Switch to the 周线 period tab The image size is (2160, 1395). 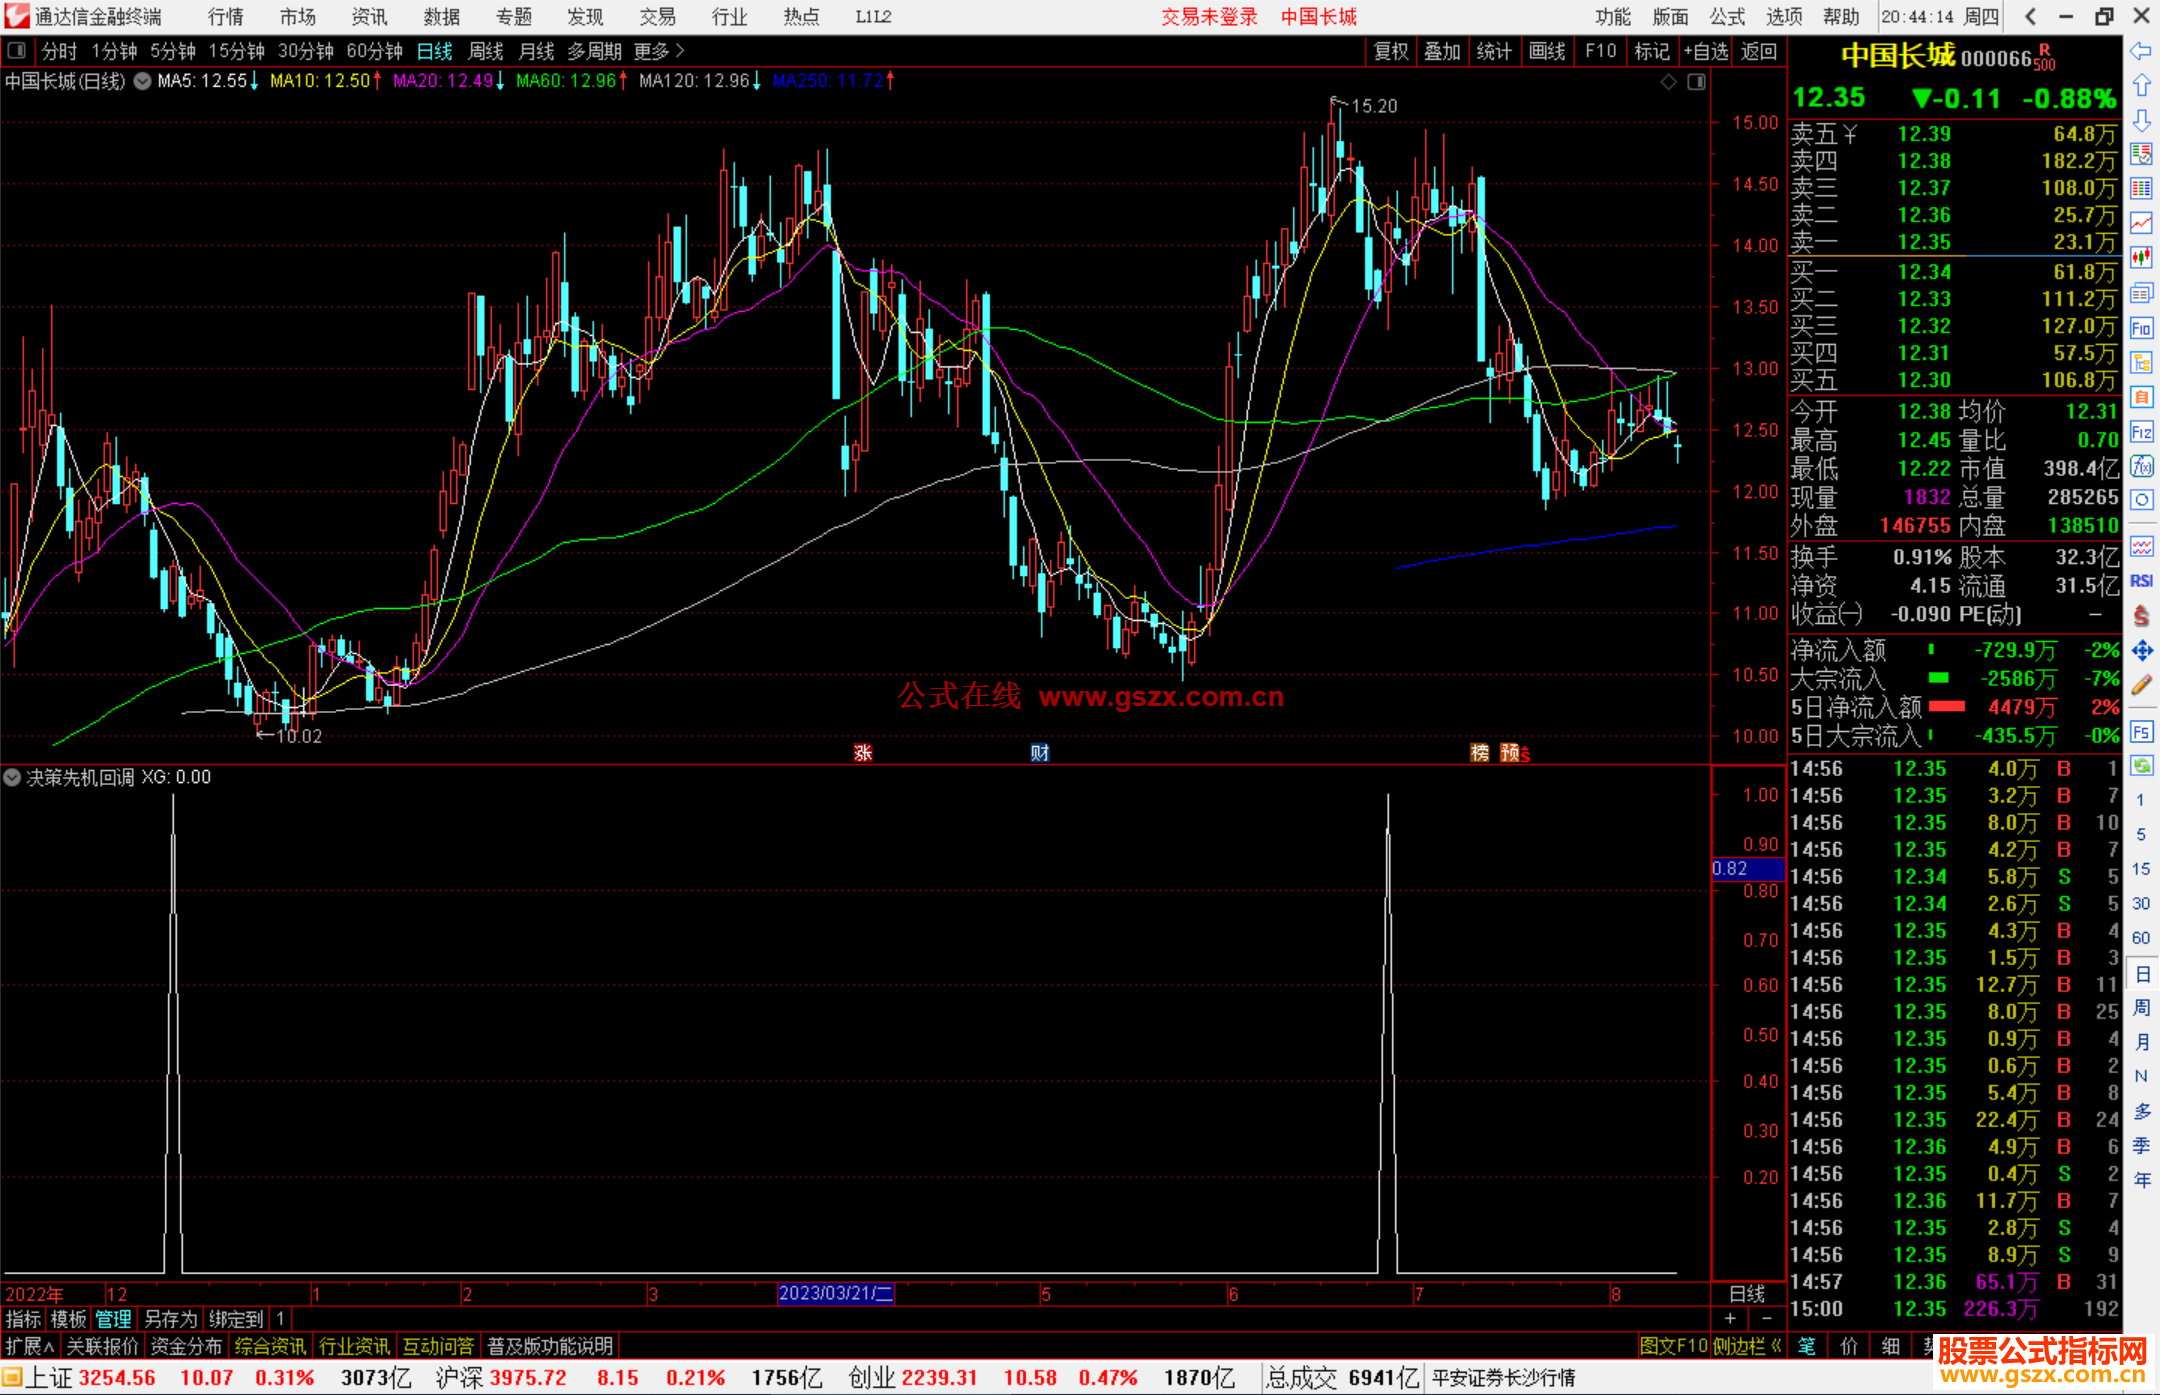(x=486, y=51)
